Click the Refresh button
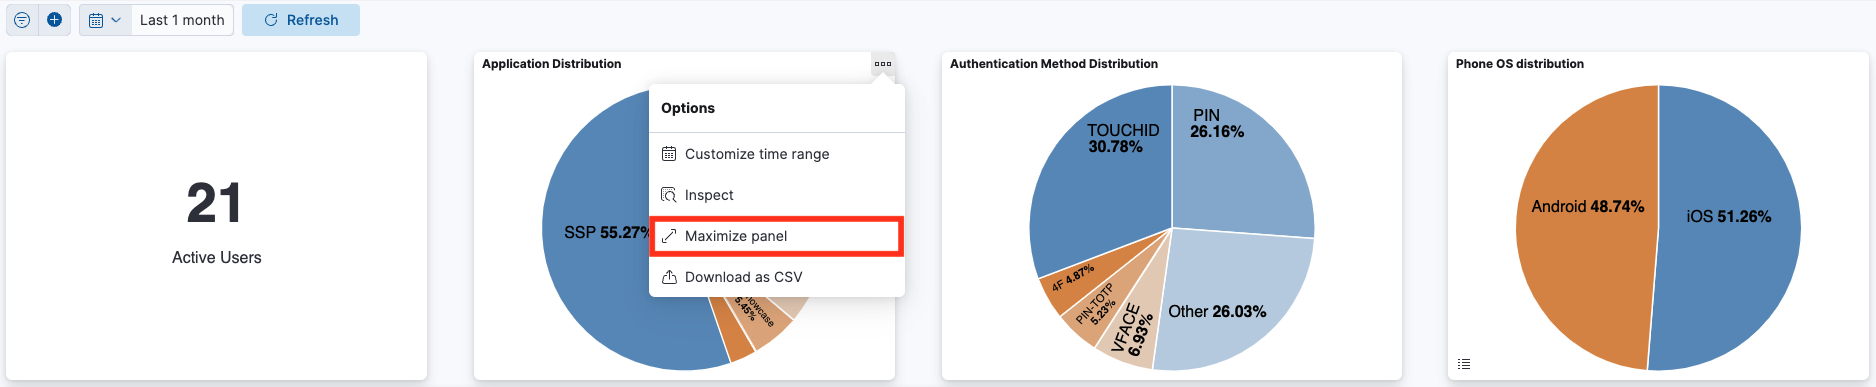Viewport: 1876px width, 387px height. 301,20
